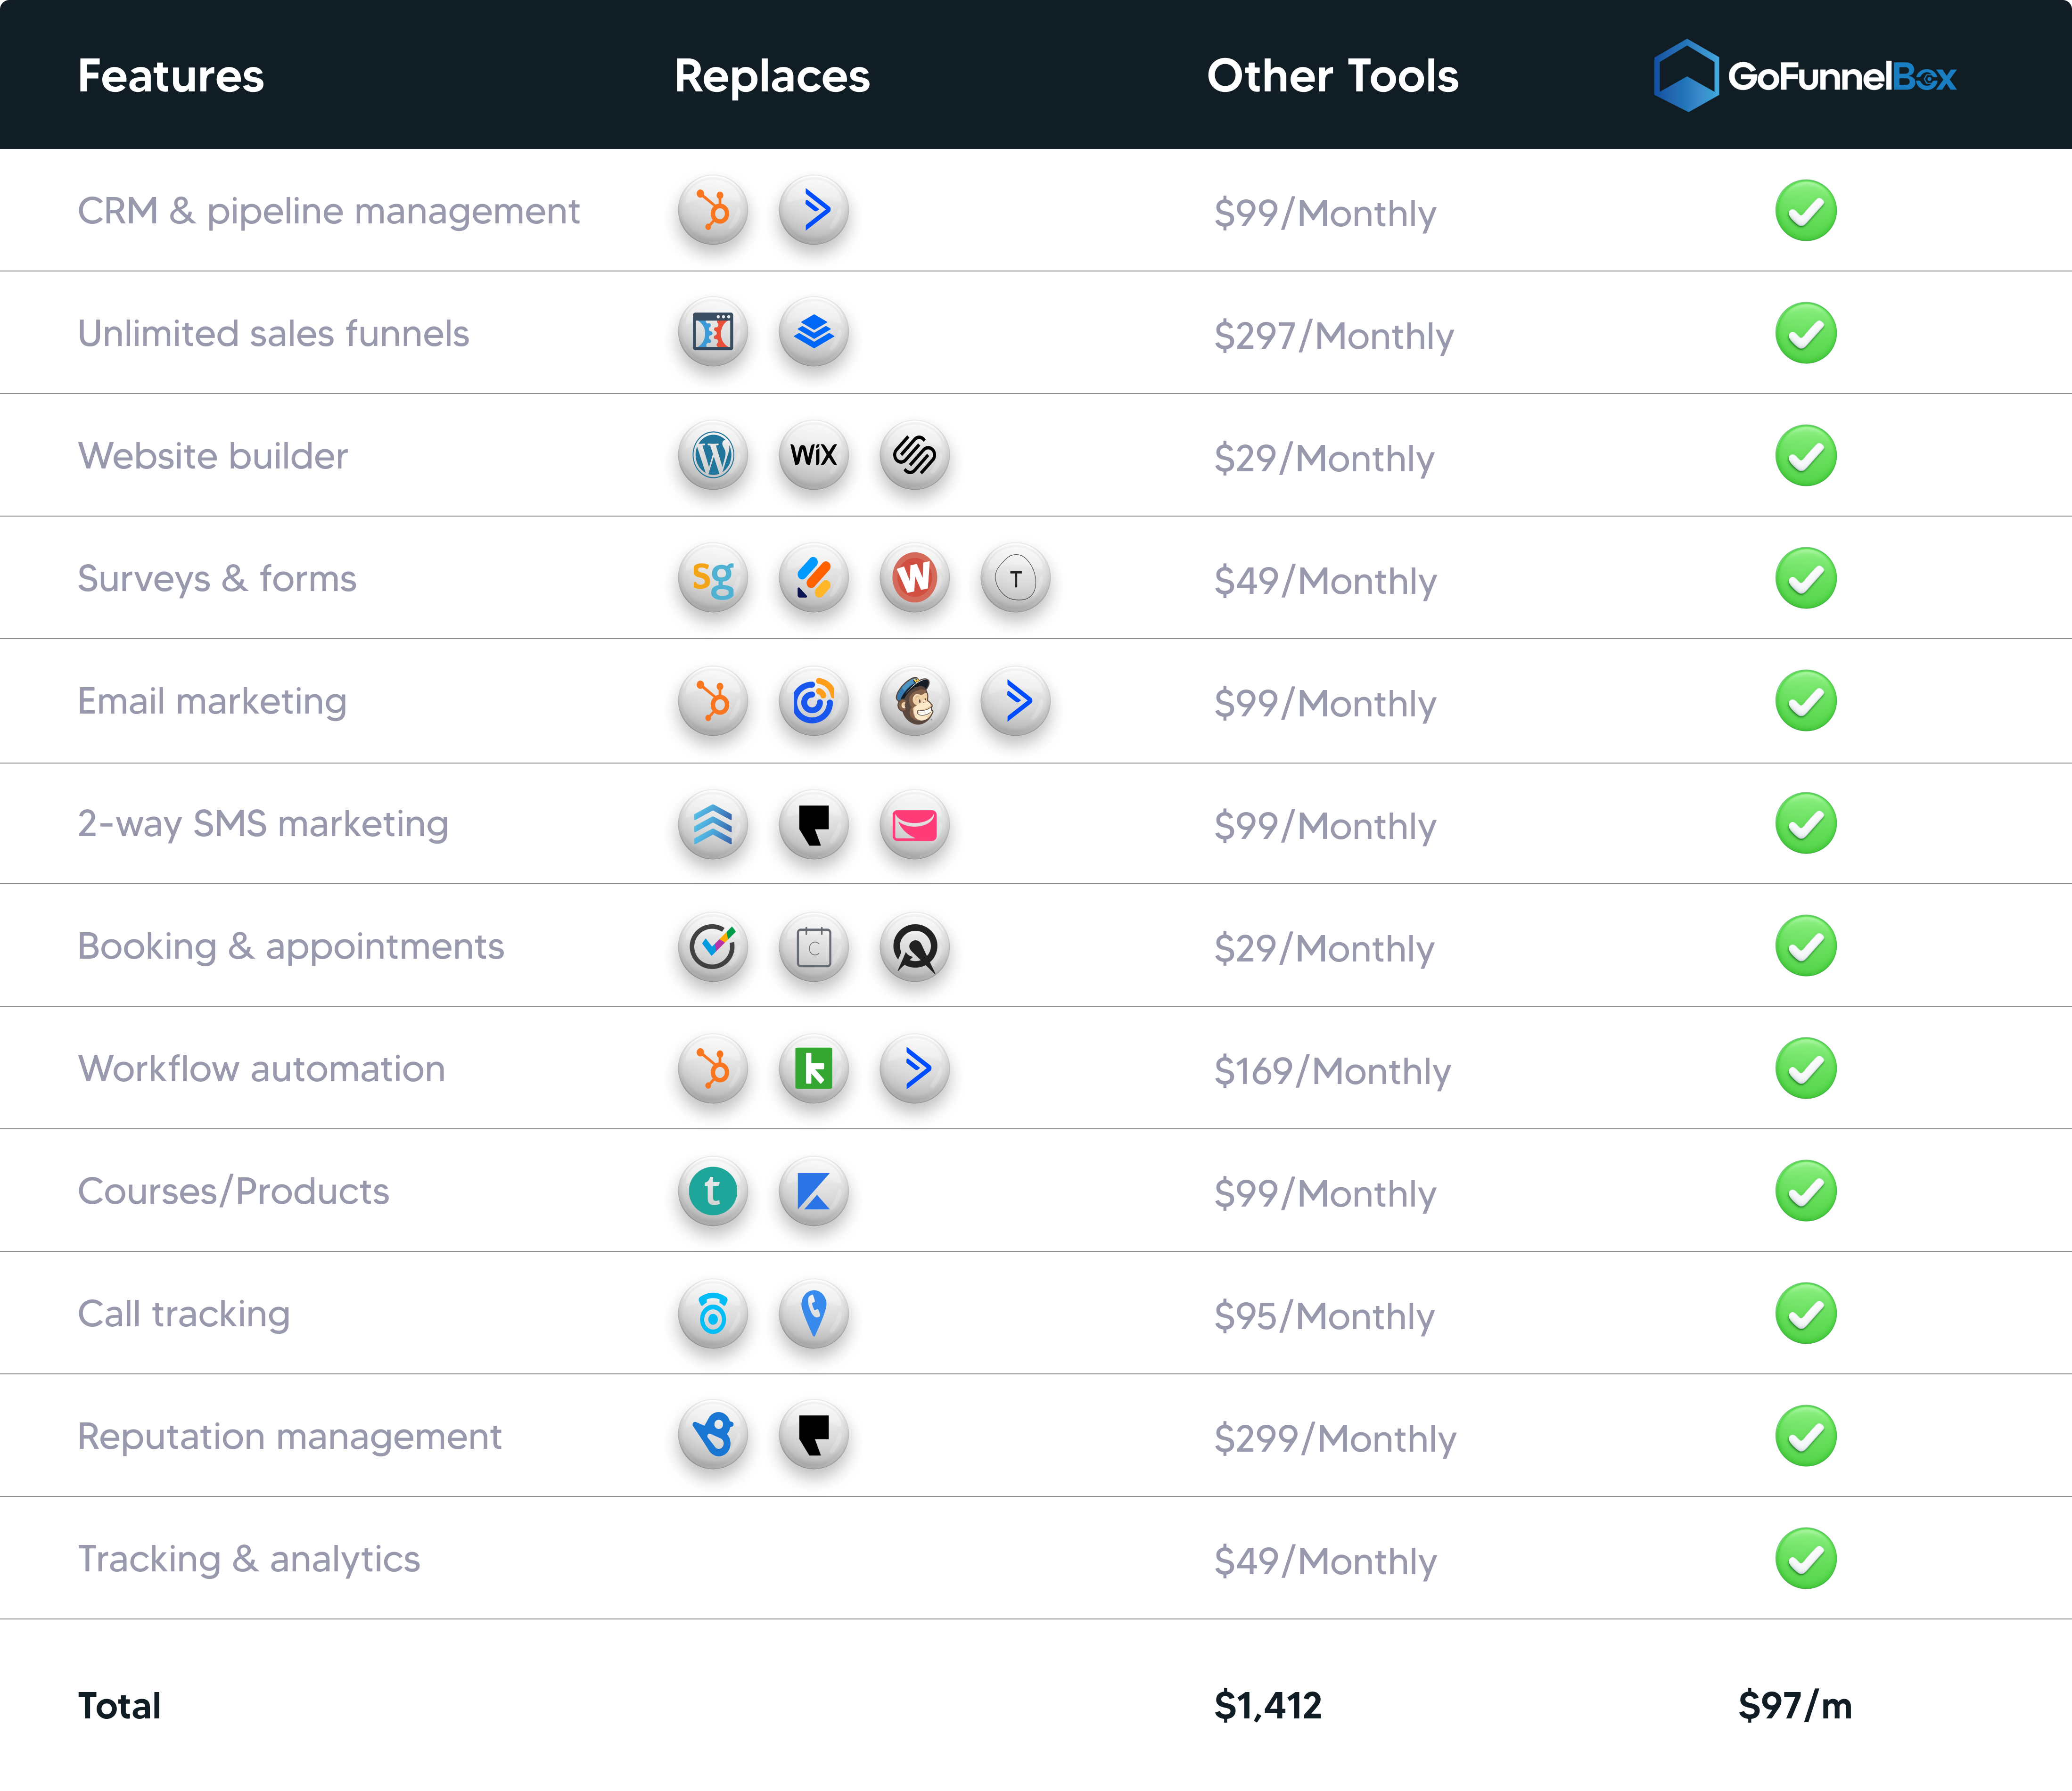This screenshot has width=2072, height=1791.
Task: Click the 'Features' column header
Action: click(171, 76)
